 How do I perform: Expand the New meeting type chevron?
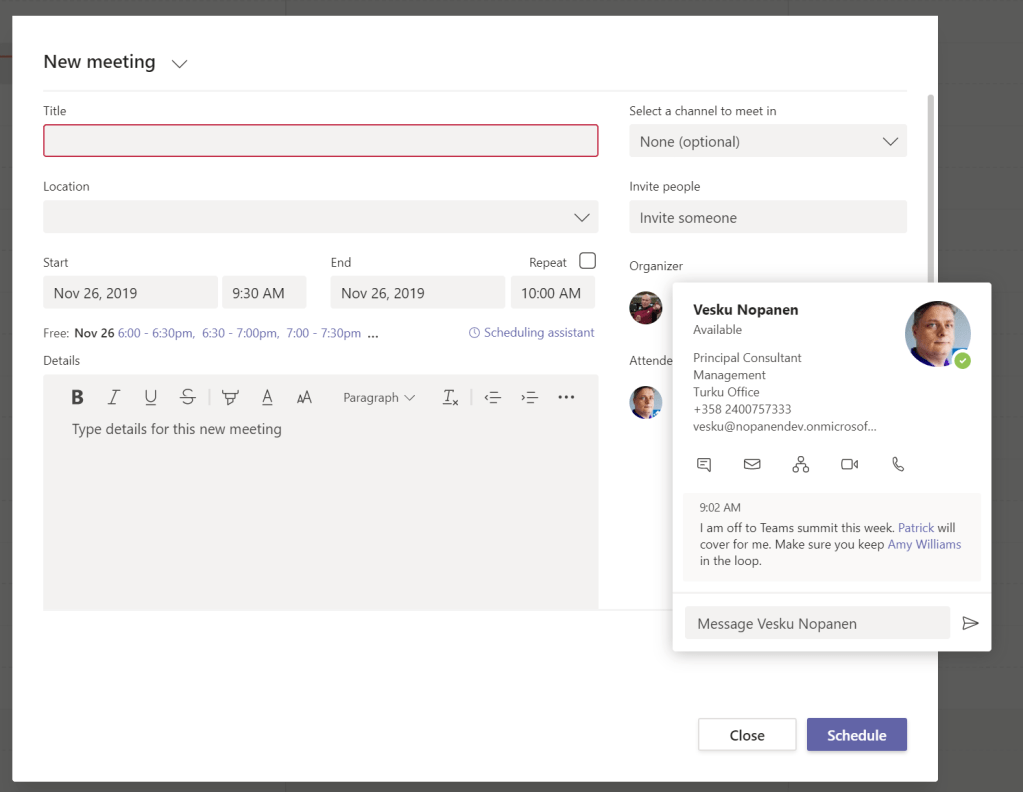click(x=179, y=63)
